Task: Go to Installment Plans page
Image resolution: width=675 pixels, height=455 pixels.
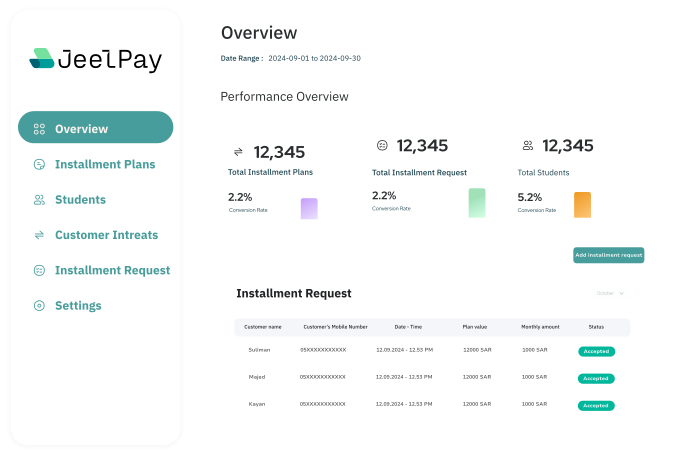Action: click(x=105, y=164)
